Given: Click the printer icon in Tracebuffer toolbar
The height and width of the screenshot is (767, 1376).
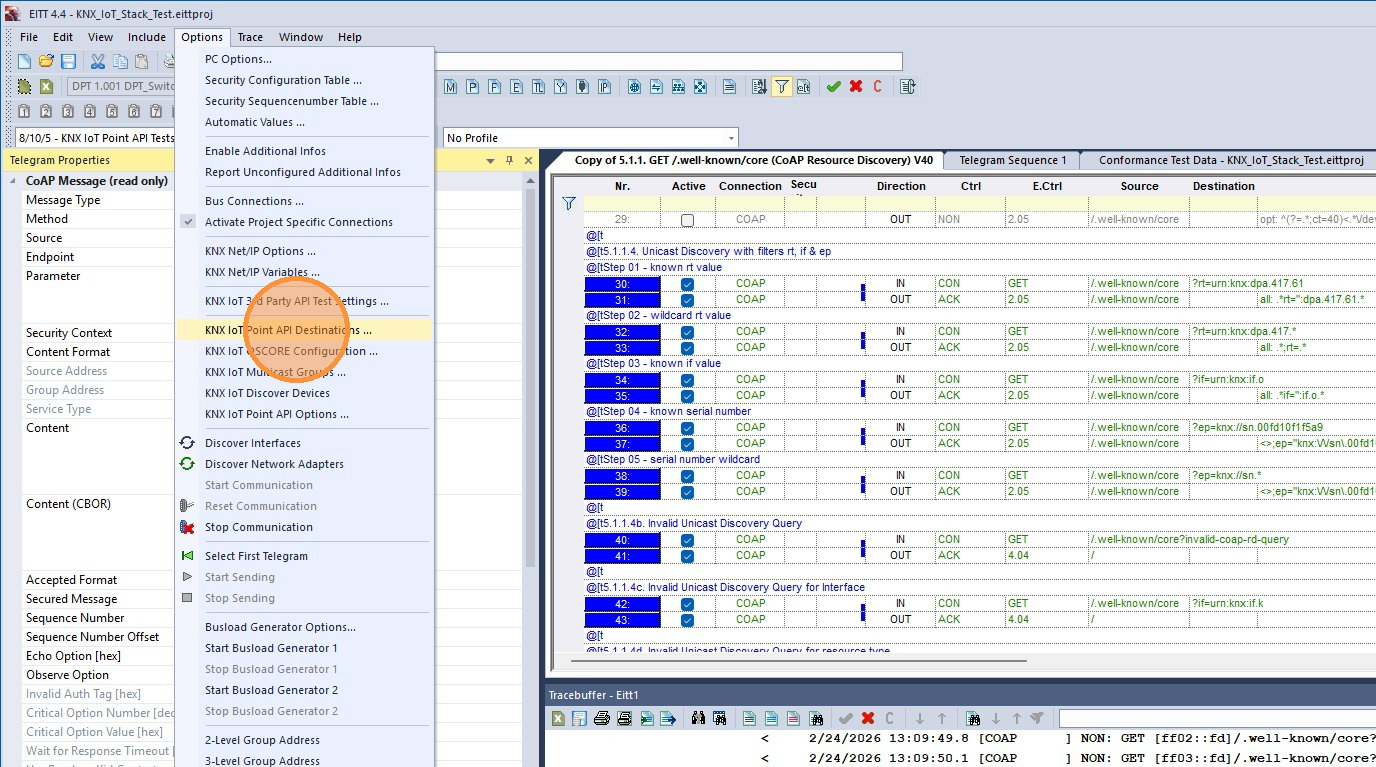Looking at the screenshot, I should 601,718.
